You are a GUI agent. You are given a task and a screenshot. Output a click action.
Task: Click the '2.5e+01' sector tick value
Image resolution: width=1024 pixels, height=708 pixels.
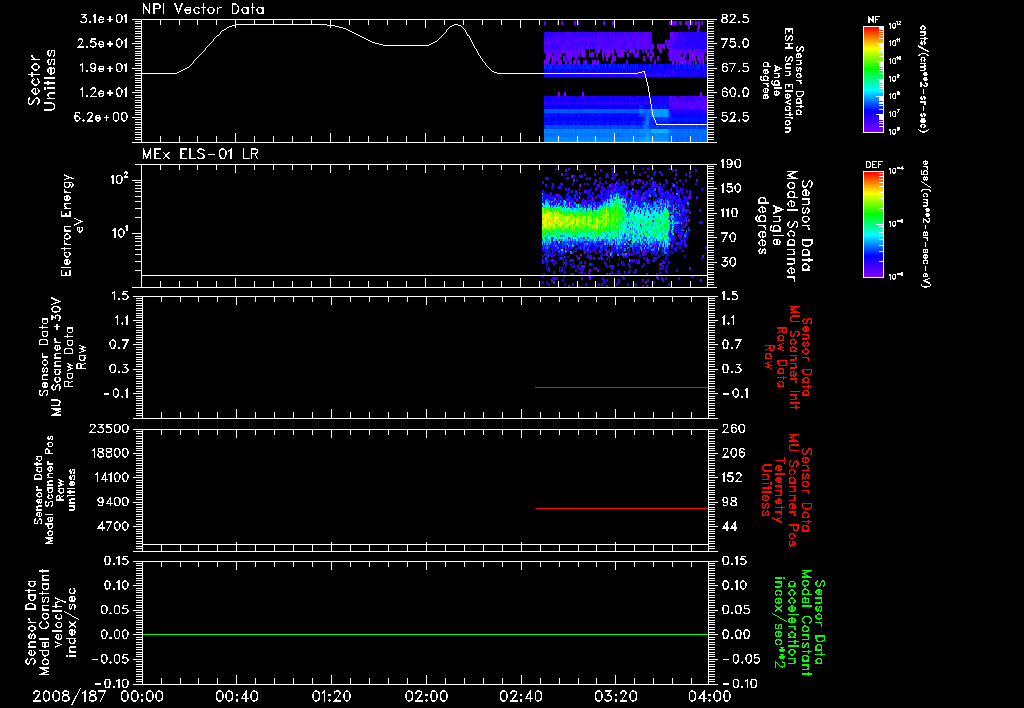coord(103,43)
